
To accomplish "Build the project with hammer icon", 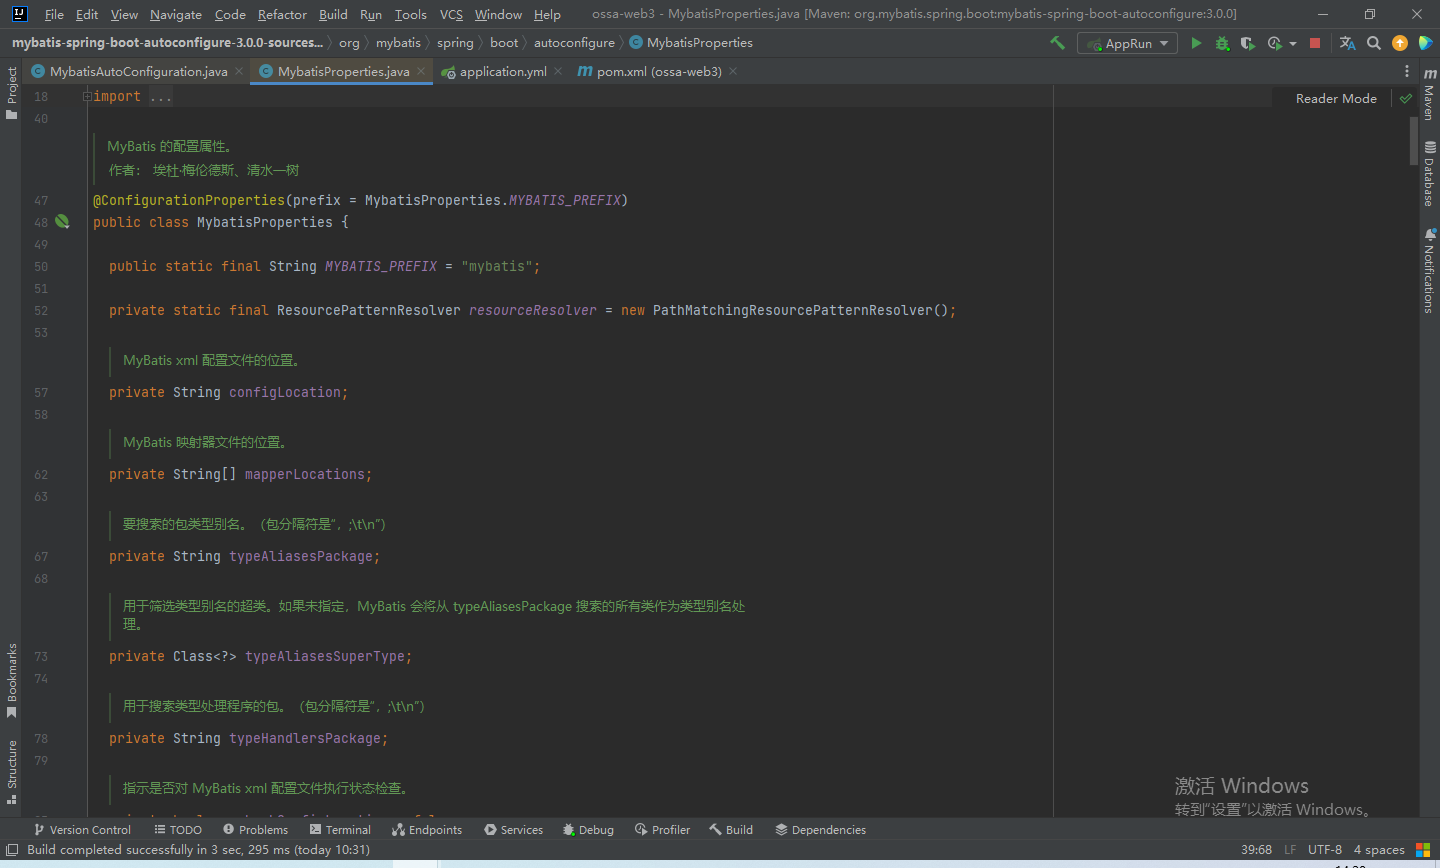I will pos(1057,43).
